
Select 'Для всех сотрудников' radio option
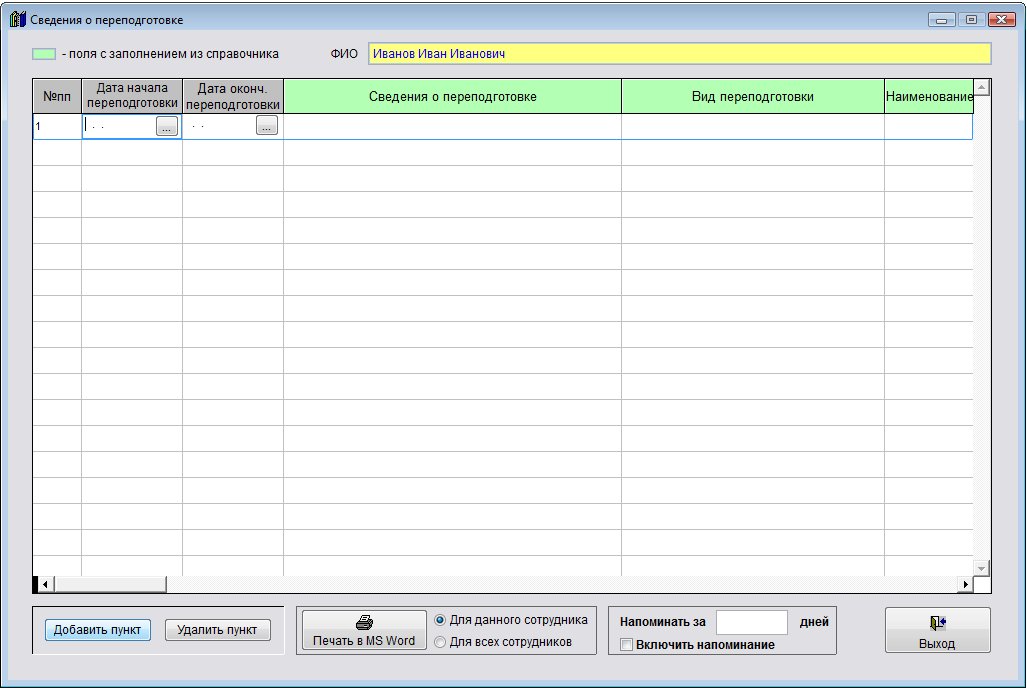click(x=441, y=642)
